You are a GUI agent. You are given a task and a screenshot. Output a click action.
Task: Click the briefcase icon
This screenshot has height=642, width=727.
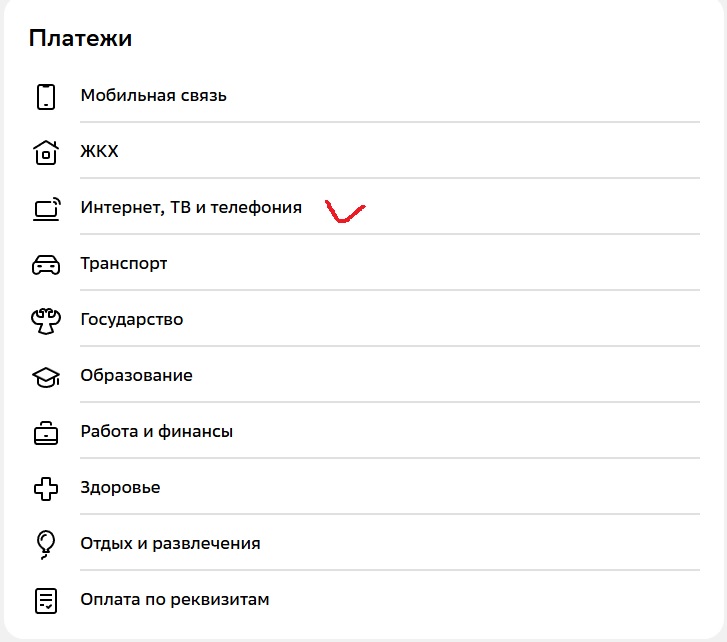46,432
